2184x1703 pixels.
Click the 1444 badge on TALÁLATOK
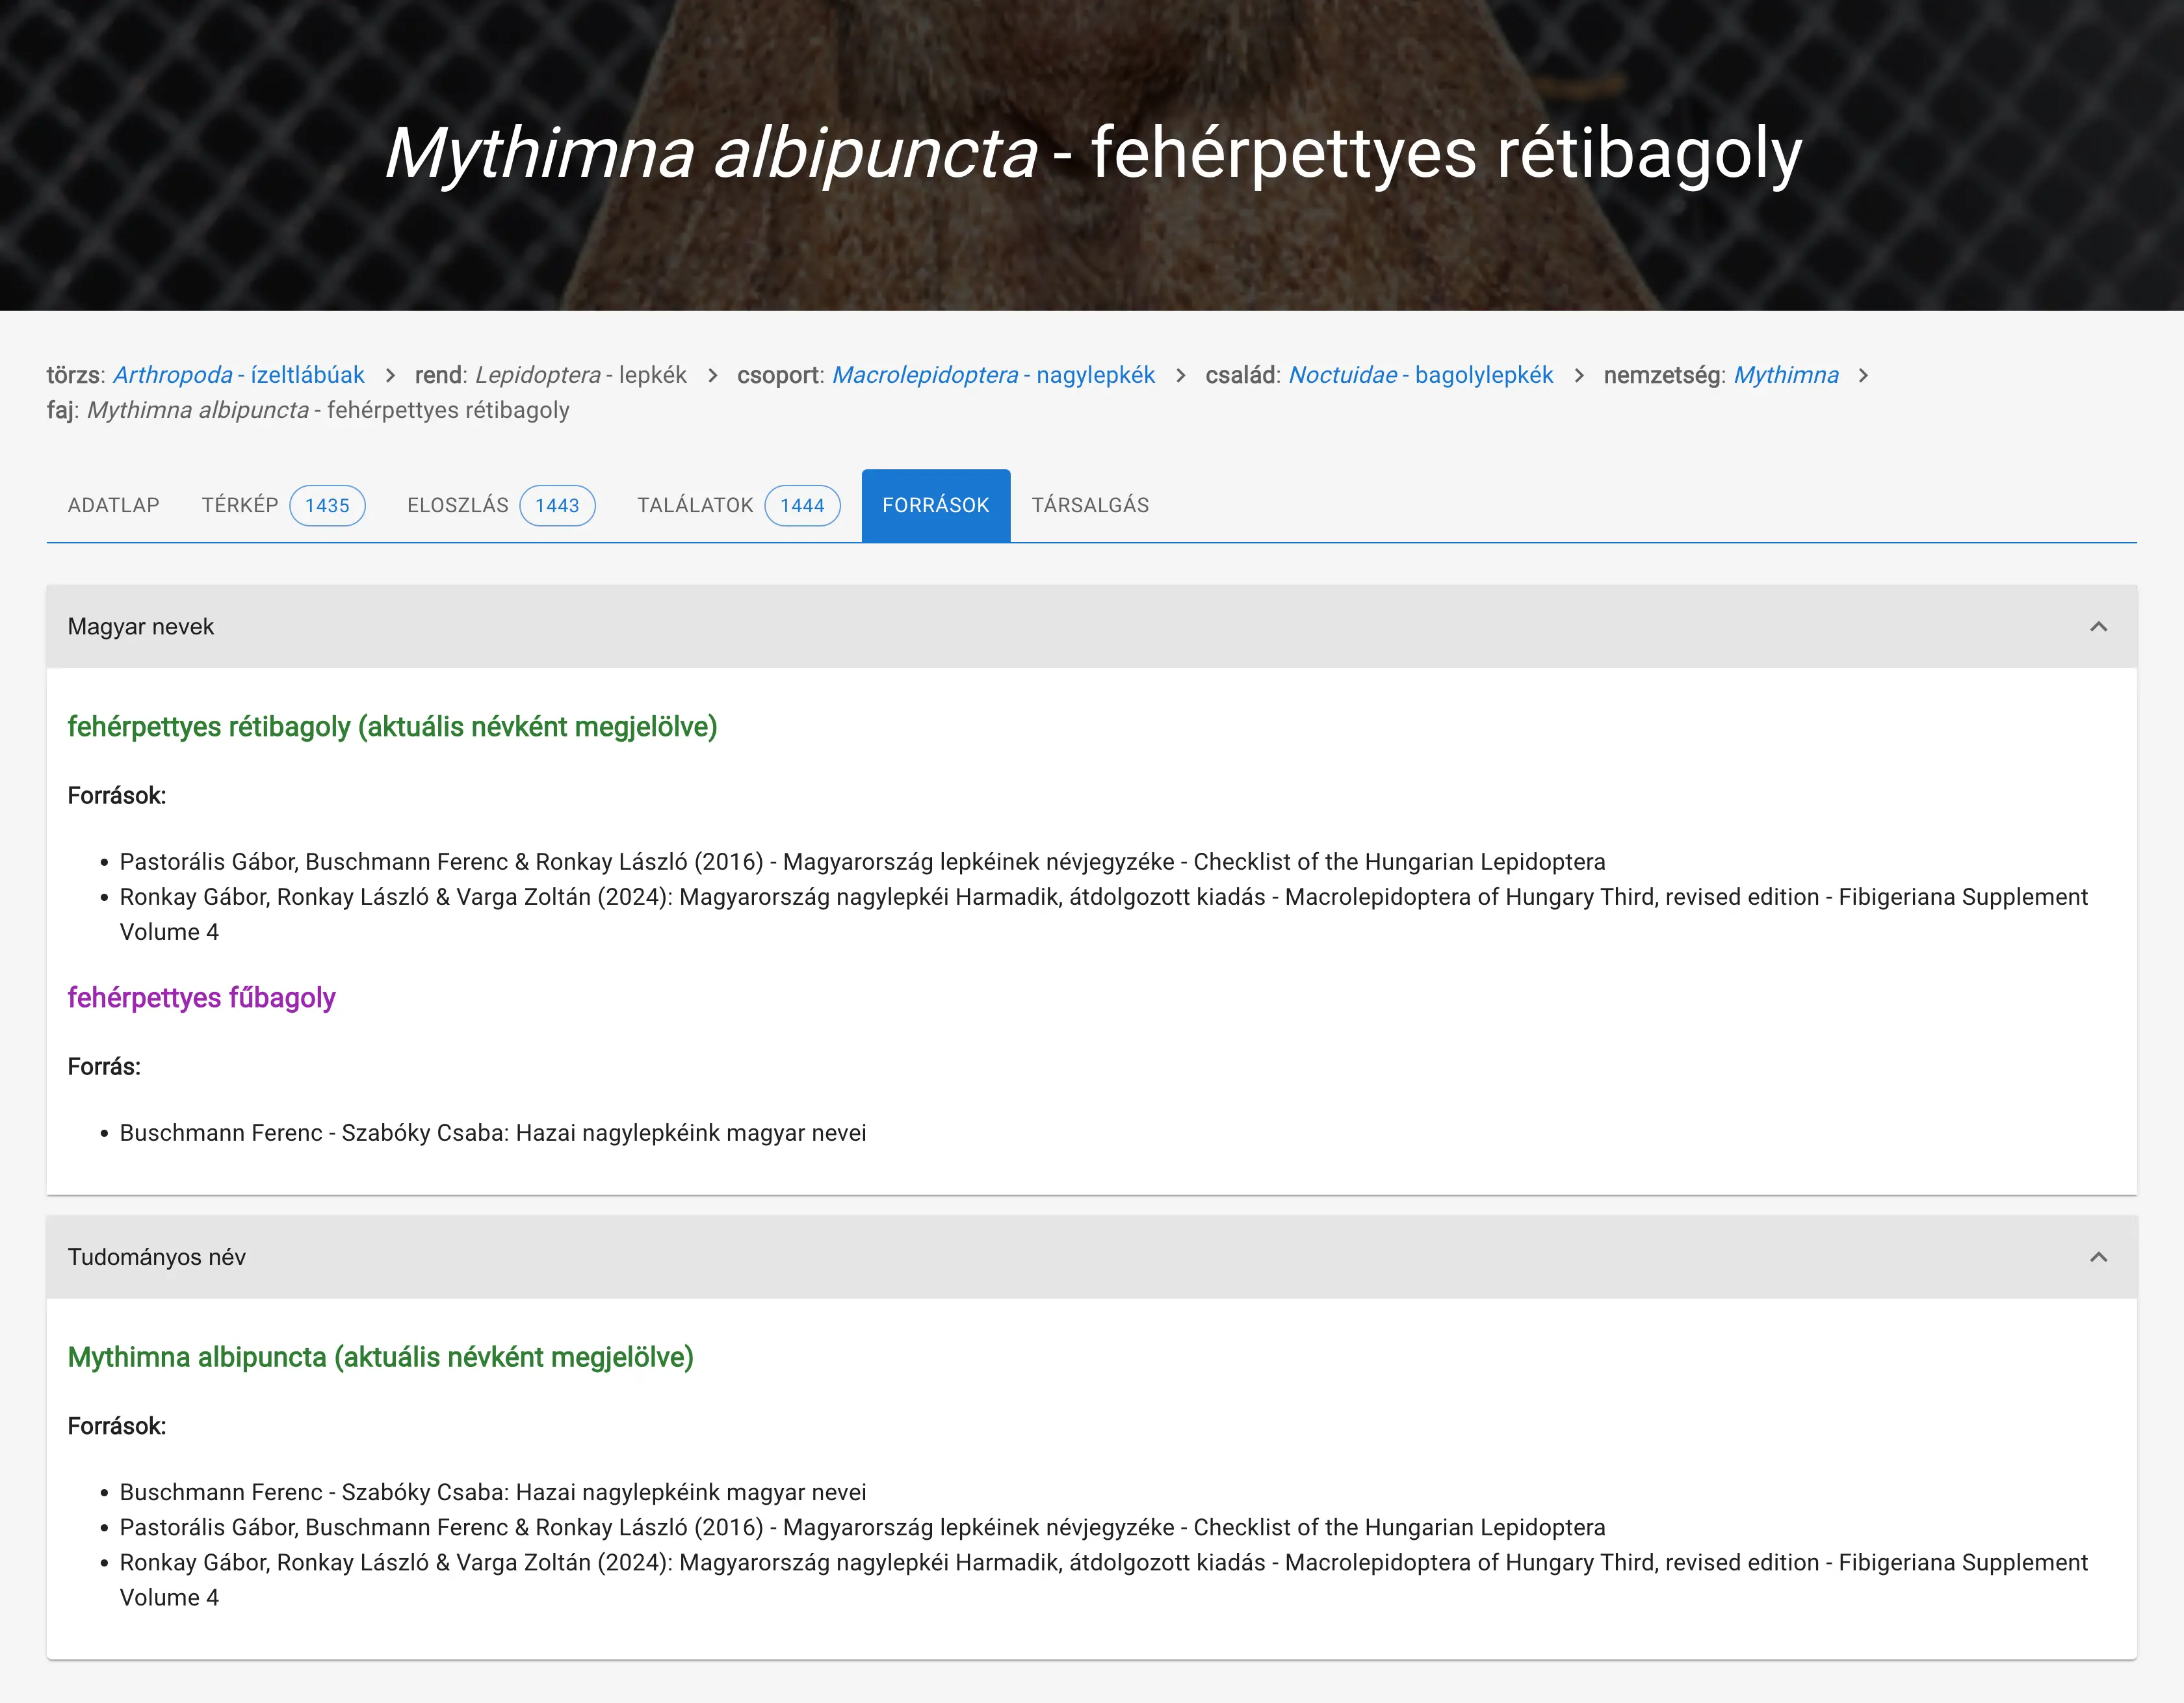[x=802, y=506]
